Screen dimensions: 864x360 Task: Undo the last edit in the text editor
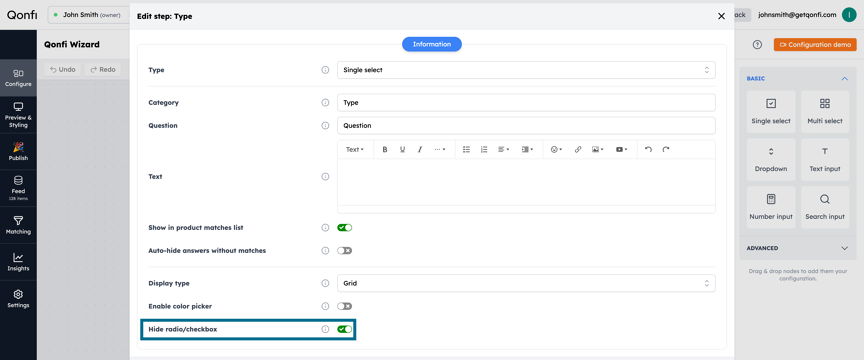(x=649, y=149)
